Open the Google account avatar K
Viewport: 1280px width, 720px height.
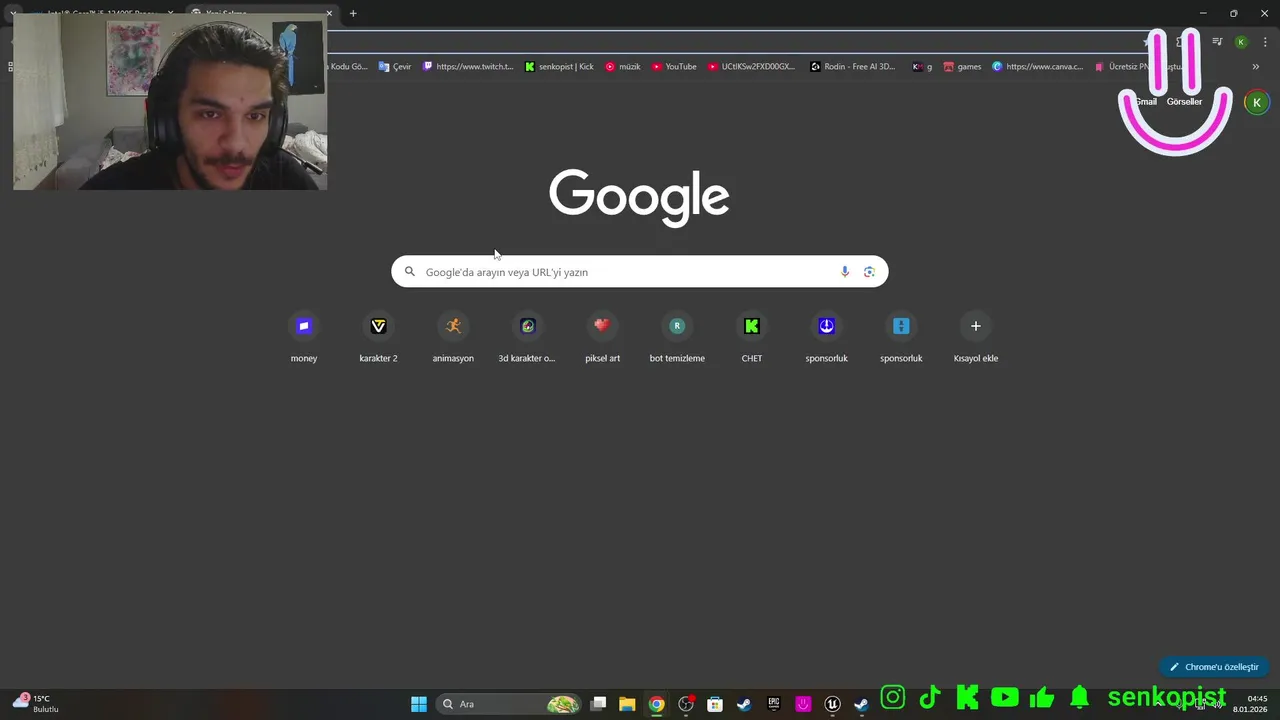pos(1257,102)
